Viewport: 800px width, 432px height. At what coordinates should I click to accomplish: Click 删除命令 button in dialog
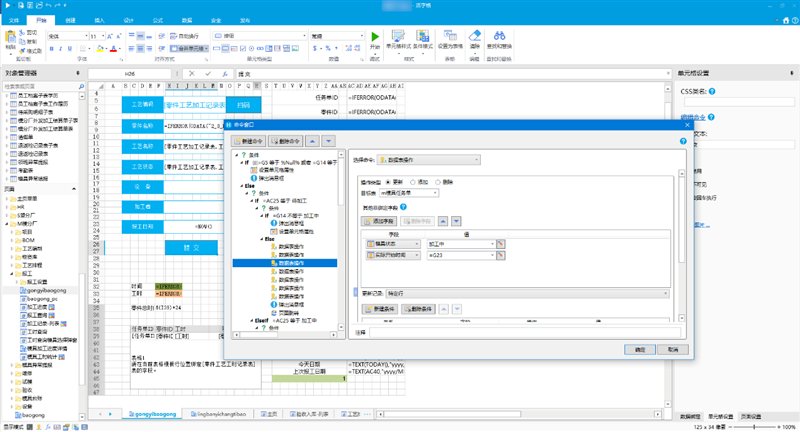coord(286,141)
